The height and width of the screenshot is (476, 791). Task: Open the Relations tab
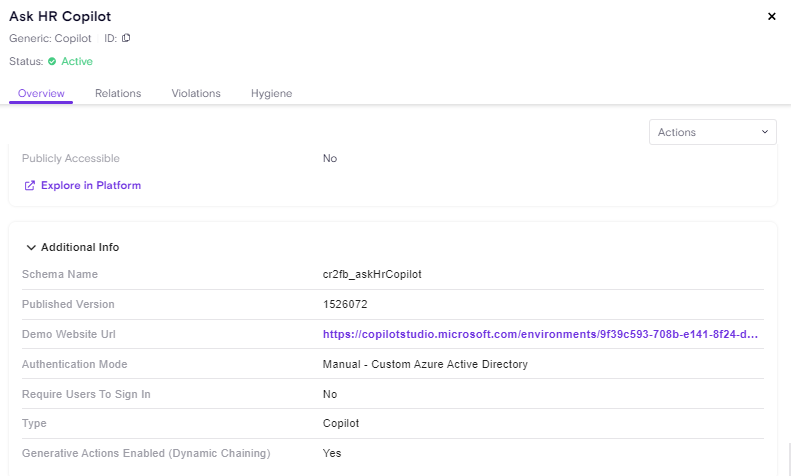point(118,93)
